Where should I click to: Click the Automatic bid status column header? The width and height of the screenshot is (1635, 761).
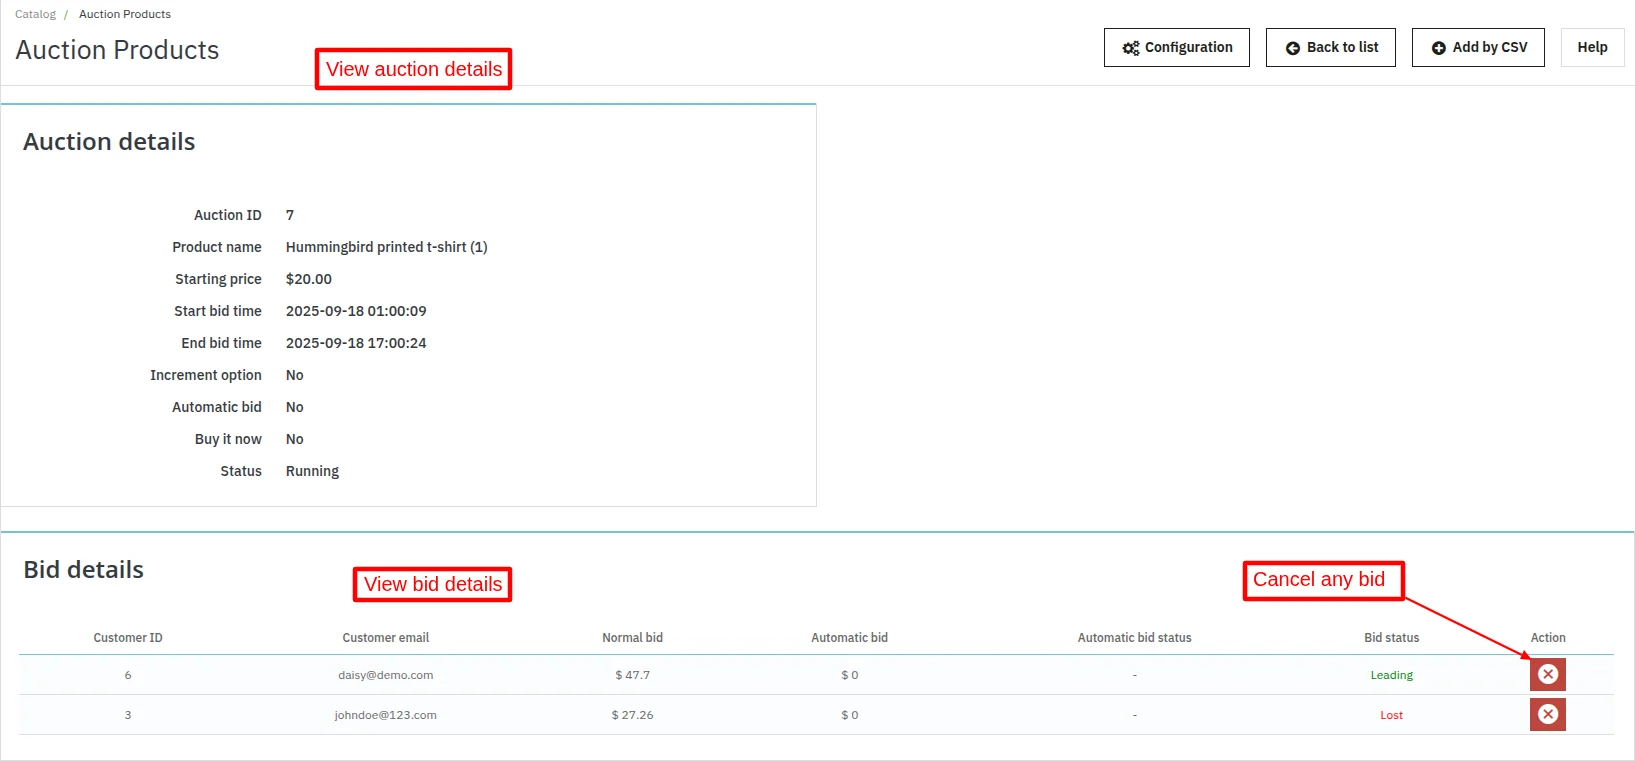click(x=1135, y=638)
